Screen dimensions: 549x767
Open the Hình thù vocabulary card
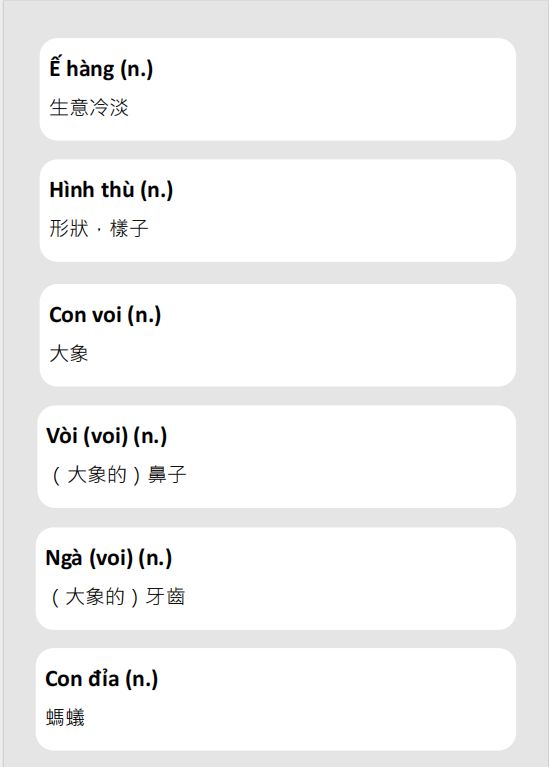point(277,210)
